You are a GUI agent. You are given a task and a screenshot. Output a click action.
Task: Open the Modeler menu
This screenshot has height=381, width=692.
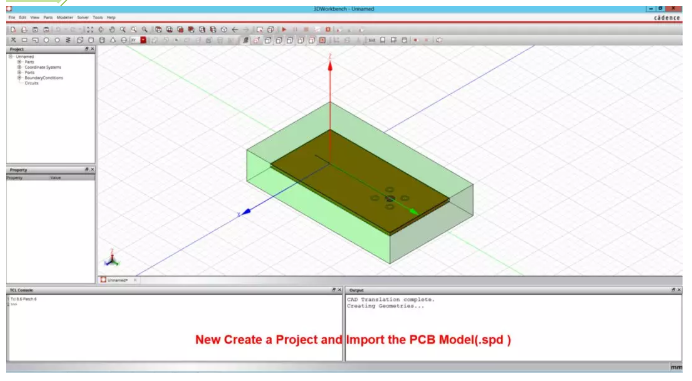pos(65,17)
